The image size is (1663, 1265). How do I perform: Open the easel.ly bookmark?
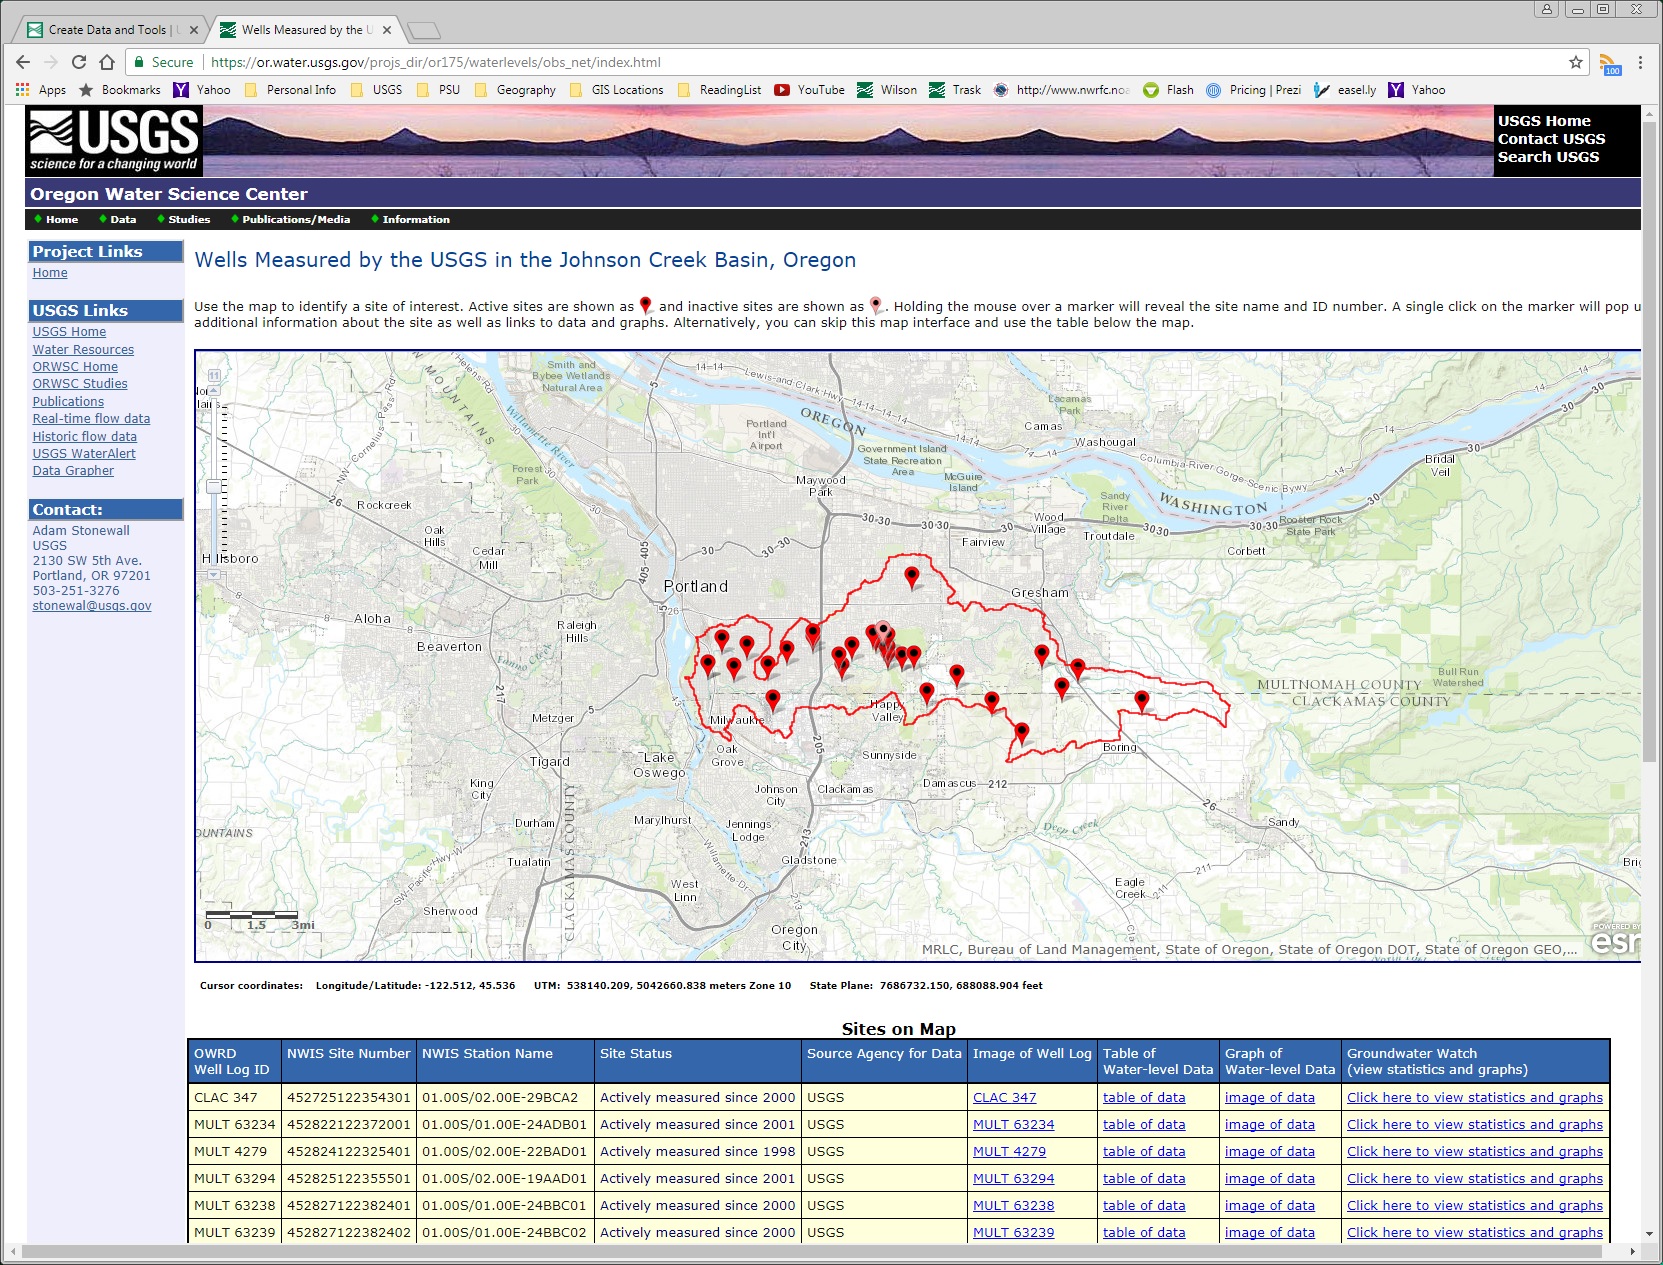[1345, 90]
